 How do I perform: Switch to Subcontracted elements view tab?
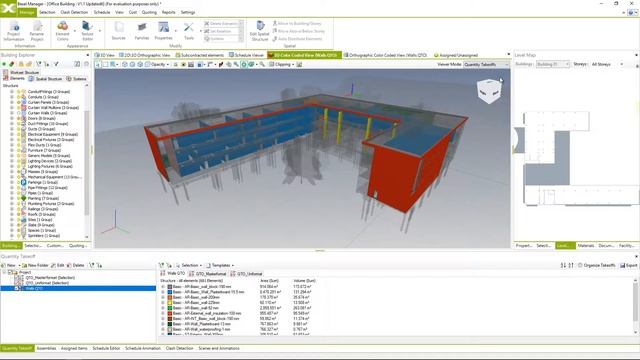click(200, 55)
